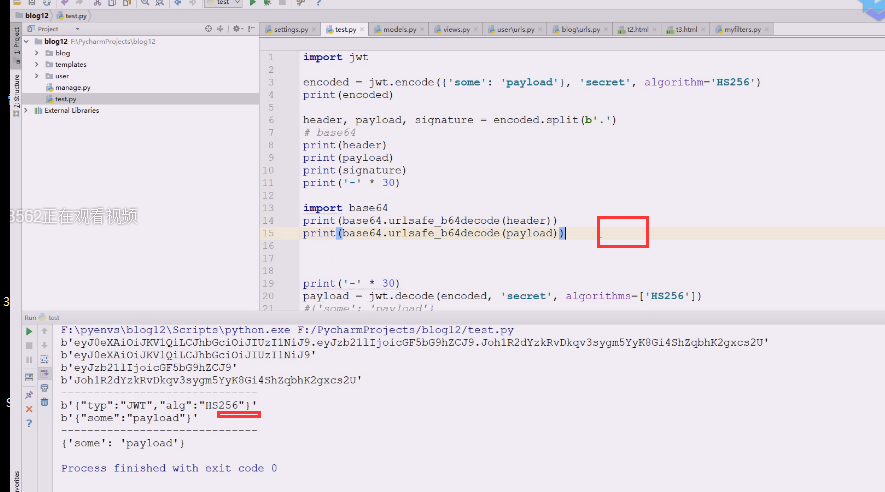Run test from the top toolbar
Viewport: 885px width, 492px height.
253,2
